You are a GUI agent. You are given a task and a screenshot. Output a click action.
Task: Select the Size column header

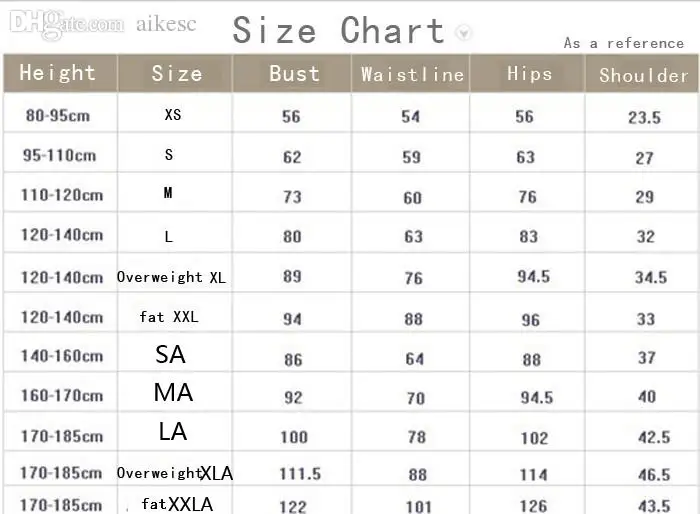[x=175, y=74]
